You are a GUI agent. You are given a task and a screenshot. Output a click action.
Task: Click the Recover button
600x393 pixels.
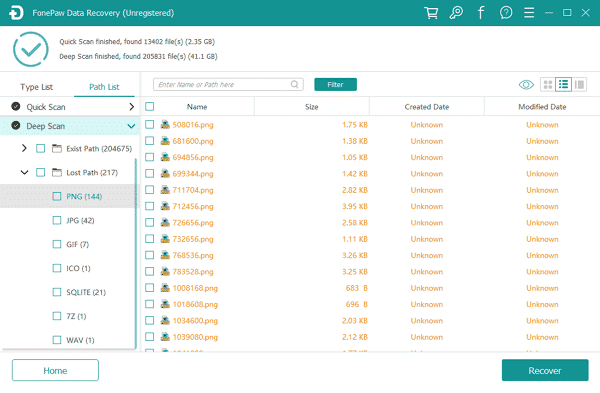pos(545,370)
